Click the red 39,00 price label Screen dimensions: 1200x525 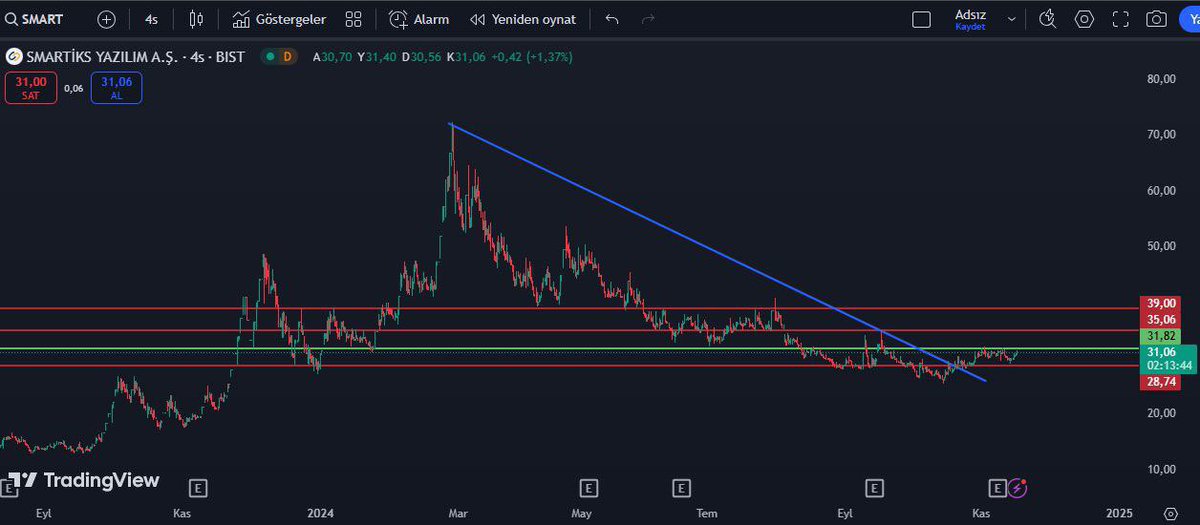[1161, 303]
